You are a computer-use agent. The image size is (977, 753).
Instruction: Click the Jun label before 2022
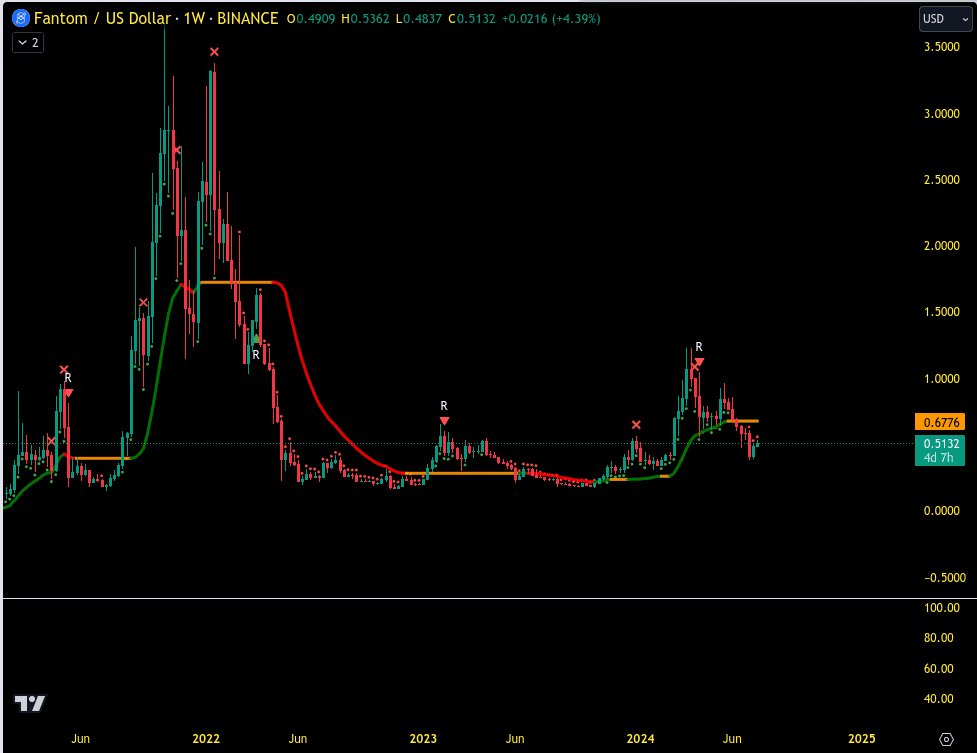tap(80, 739)
